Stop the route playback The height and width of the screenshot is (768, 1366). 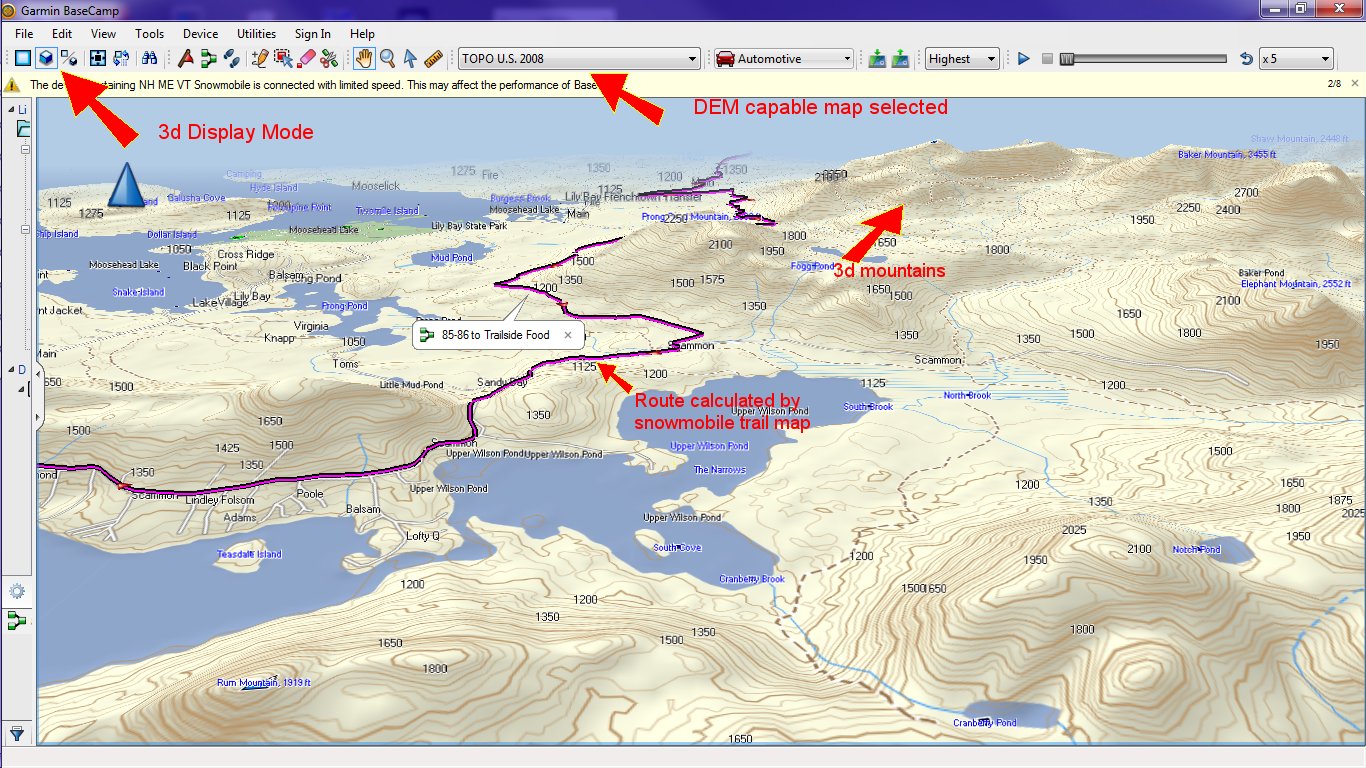[1047, 59]
